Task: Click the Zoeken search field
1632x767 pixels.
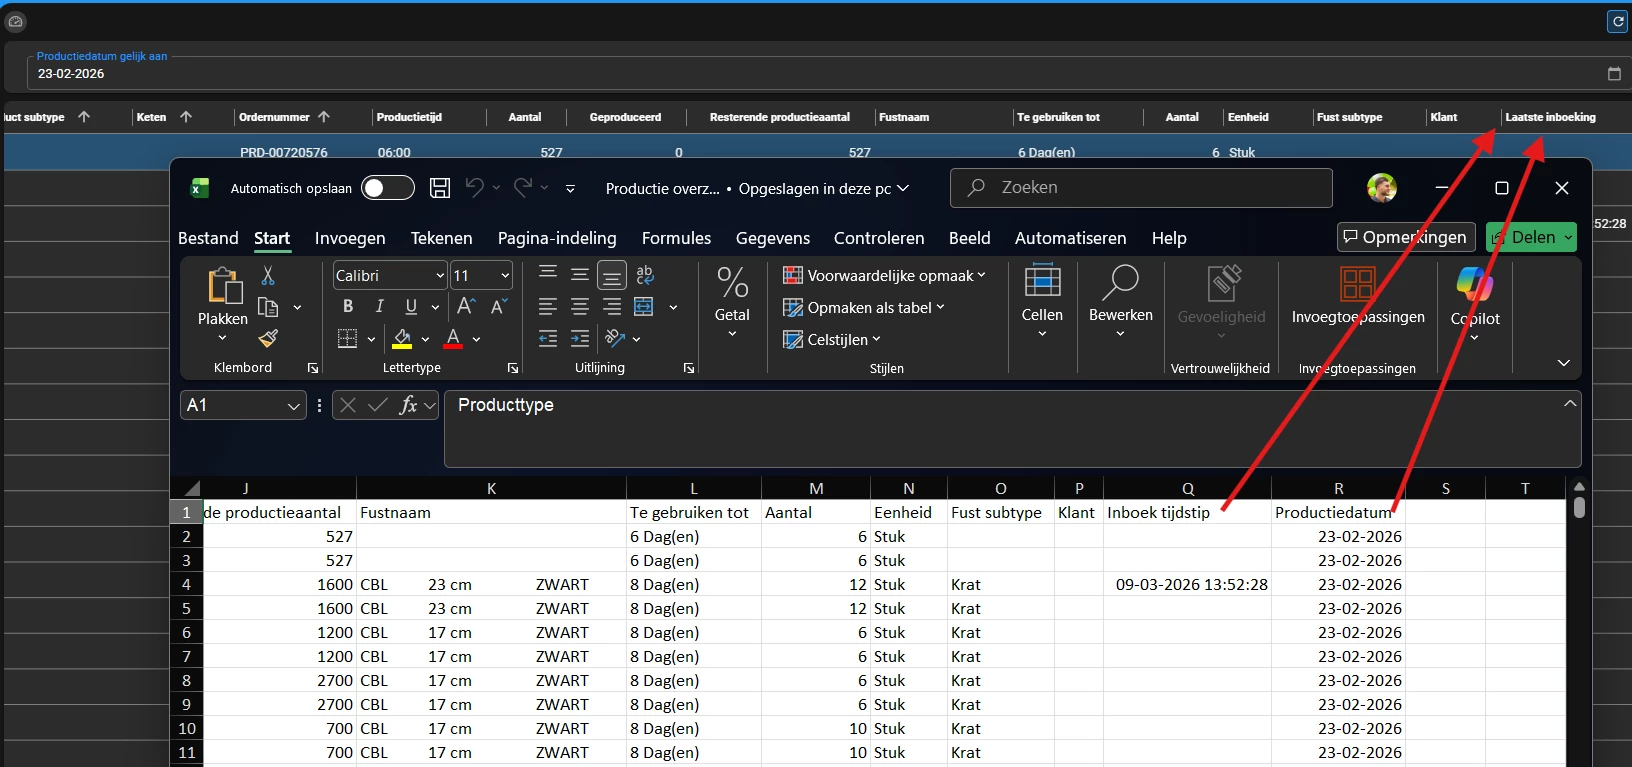Action: click(1140, 188)
